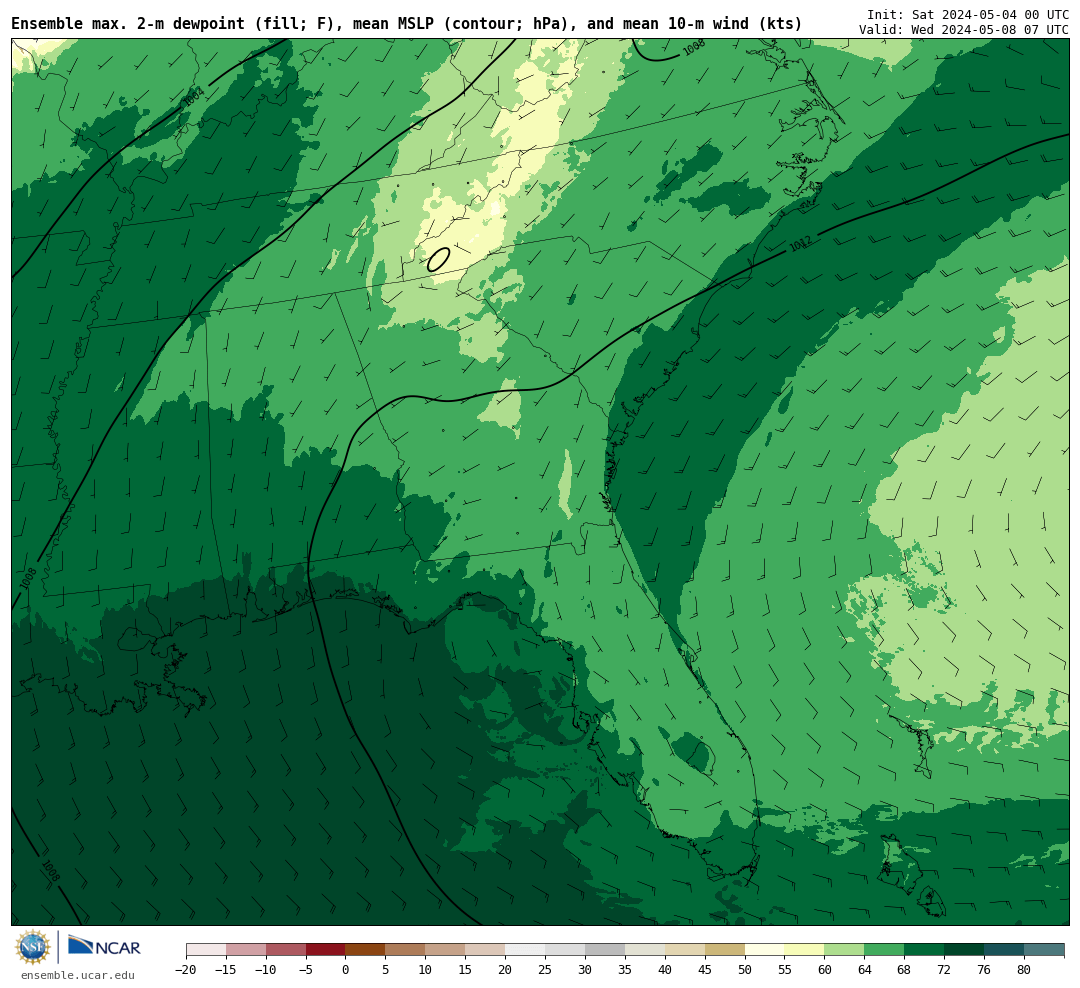Click the NSF logo
Image resolution: width=1080 pixels, height=988 pixels.
click(33, 947)
